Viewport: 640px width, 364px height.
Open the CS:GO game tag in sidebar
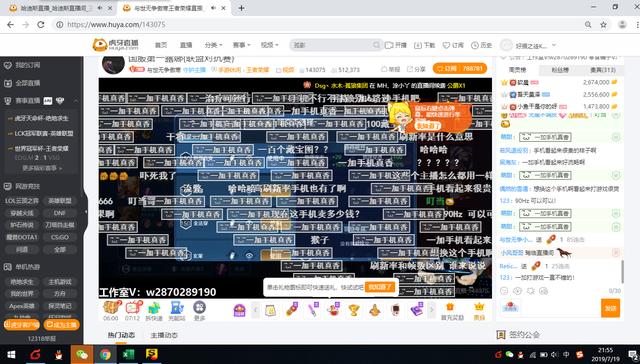click(60, 237)
